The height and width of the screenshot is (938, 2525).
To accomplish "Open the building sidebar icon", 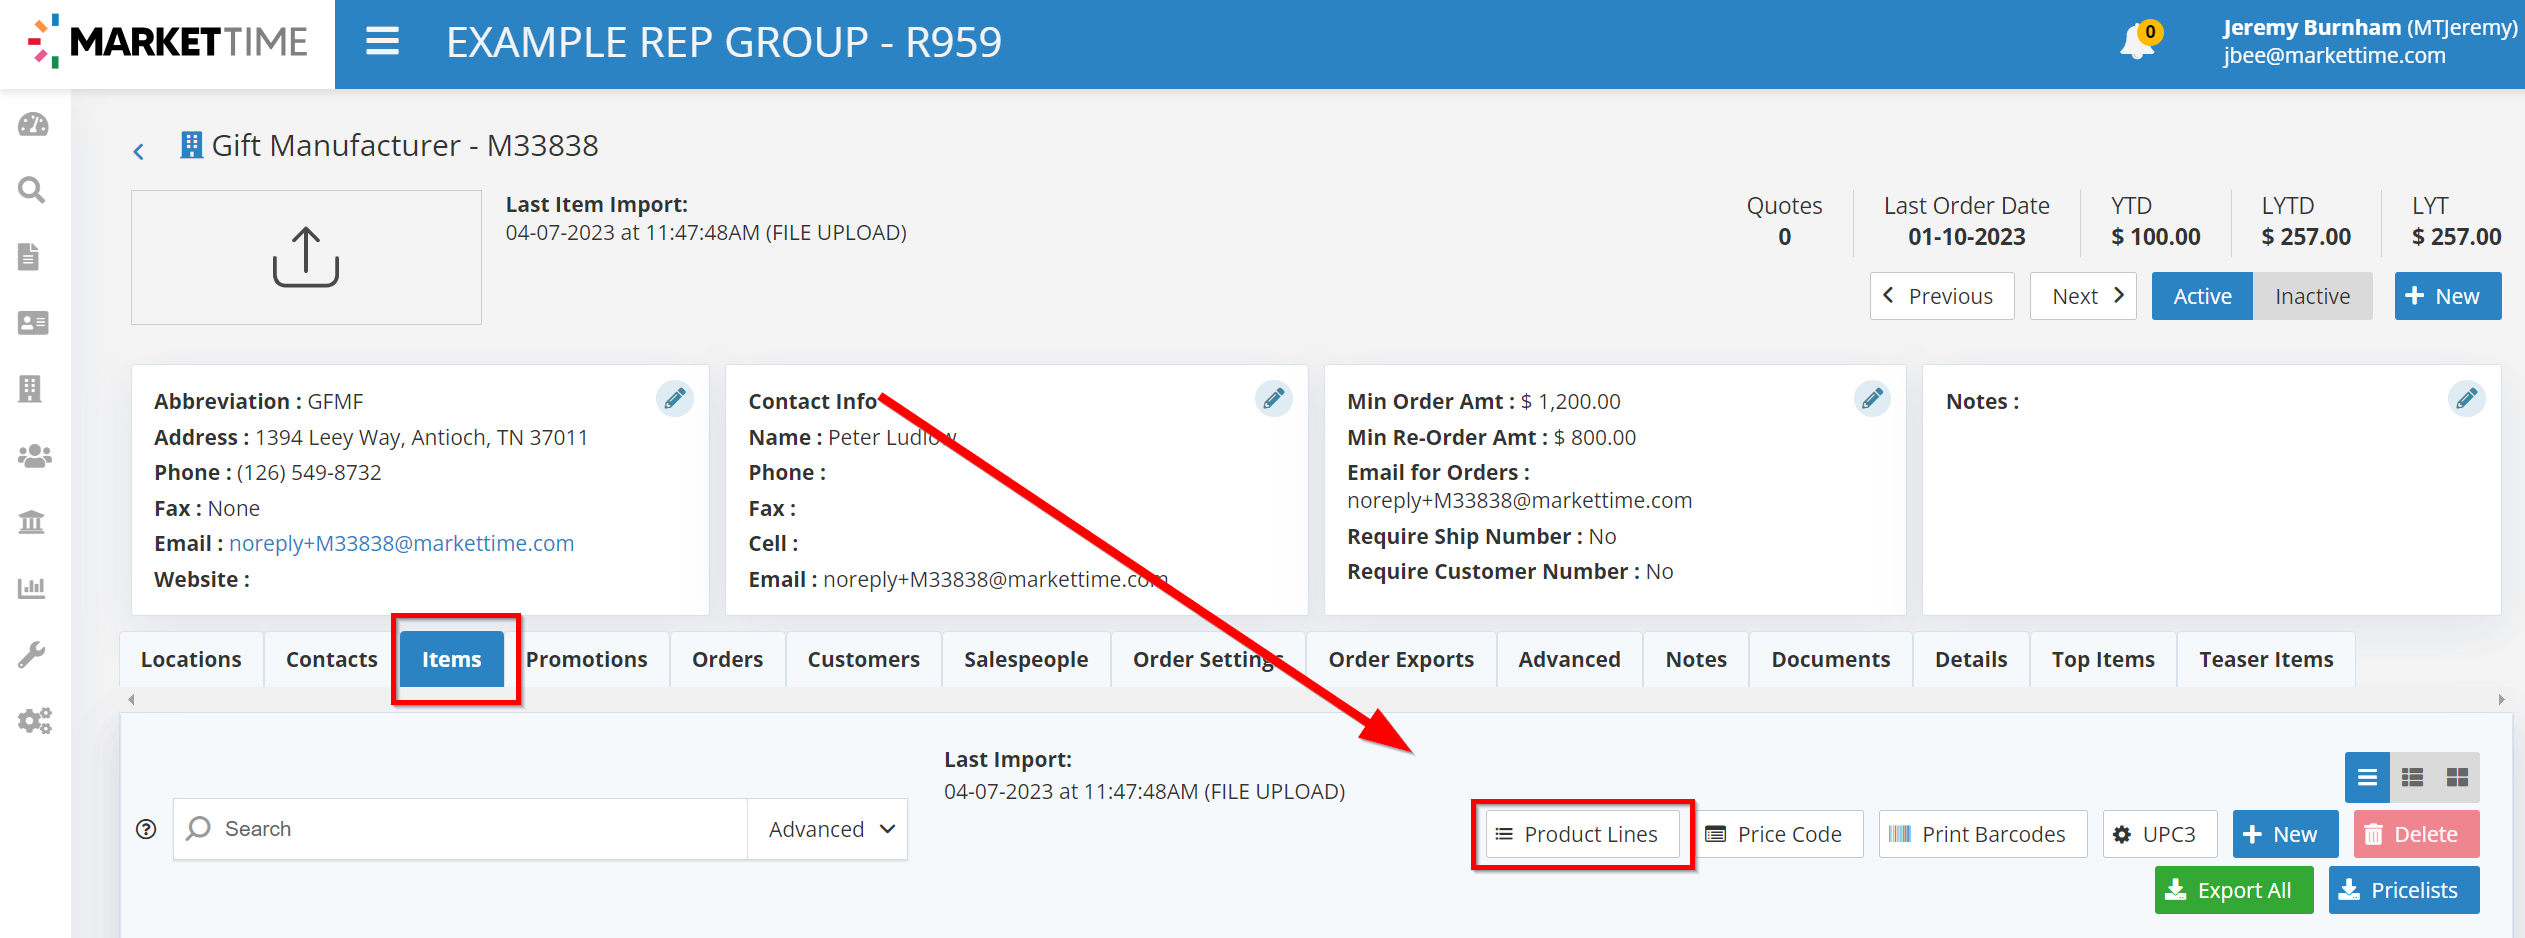I will 30,389.
